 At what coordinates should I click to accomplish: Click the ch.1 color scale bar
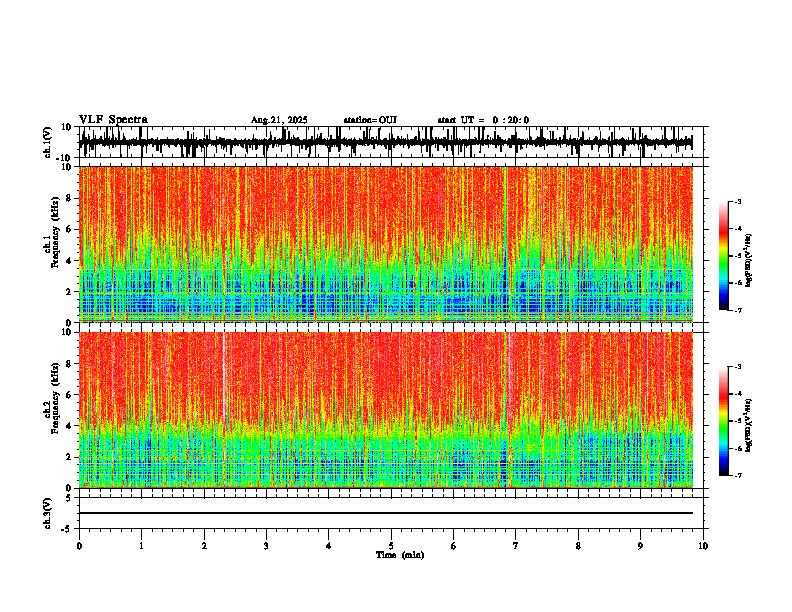tap(723, 256)
